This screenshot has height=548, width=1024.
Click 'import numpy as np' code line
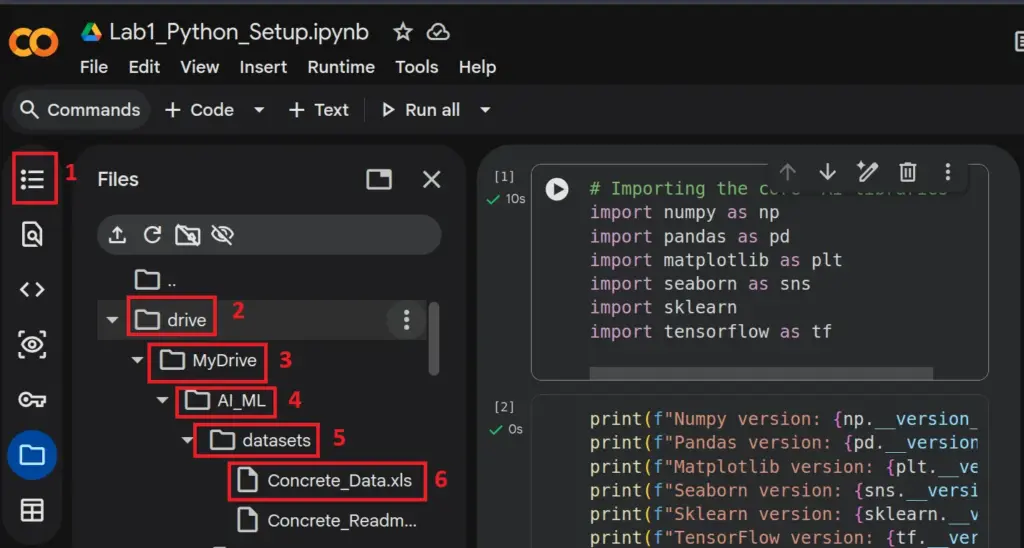684,213
